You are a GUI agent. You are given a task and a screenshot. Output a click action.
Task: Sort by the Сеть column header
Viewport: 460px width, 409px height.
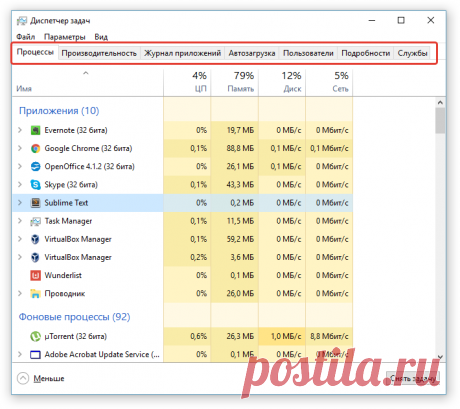click(329, 83)
